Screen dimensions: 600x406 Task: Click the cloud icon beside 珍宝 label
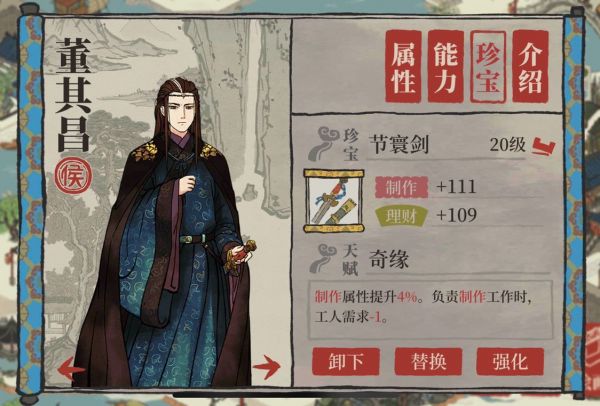[324, 143]
